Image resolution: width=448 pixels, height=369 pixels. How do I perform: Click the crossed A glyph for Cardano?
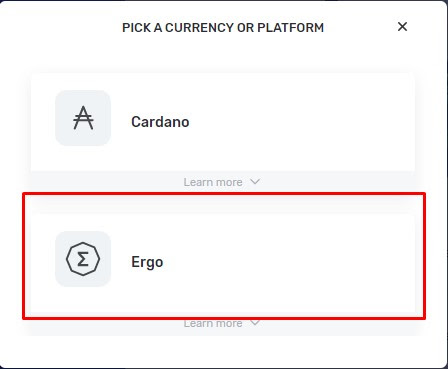point(83,118)
